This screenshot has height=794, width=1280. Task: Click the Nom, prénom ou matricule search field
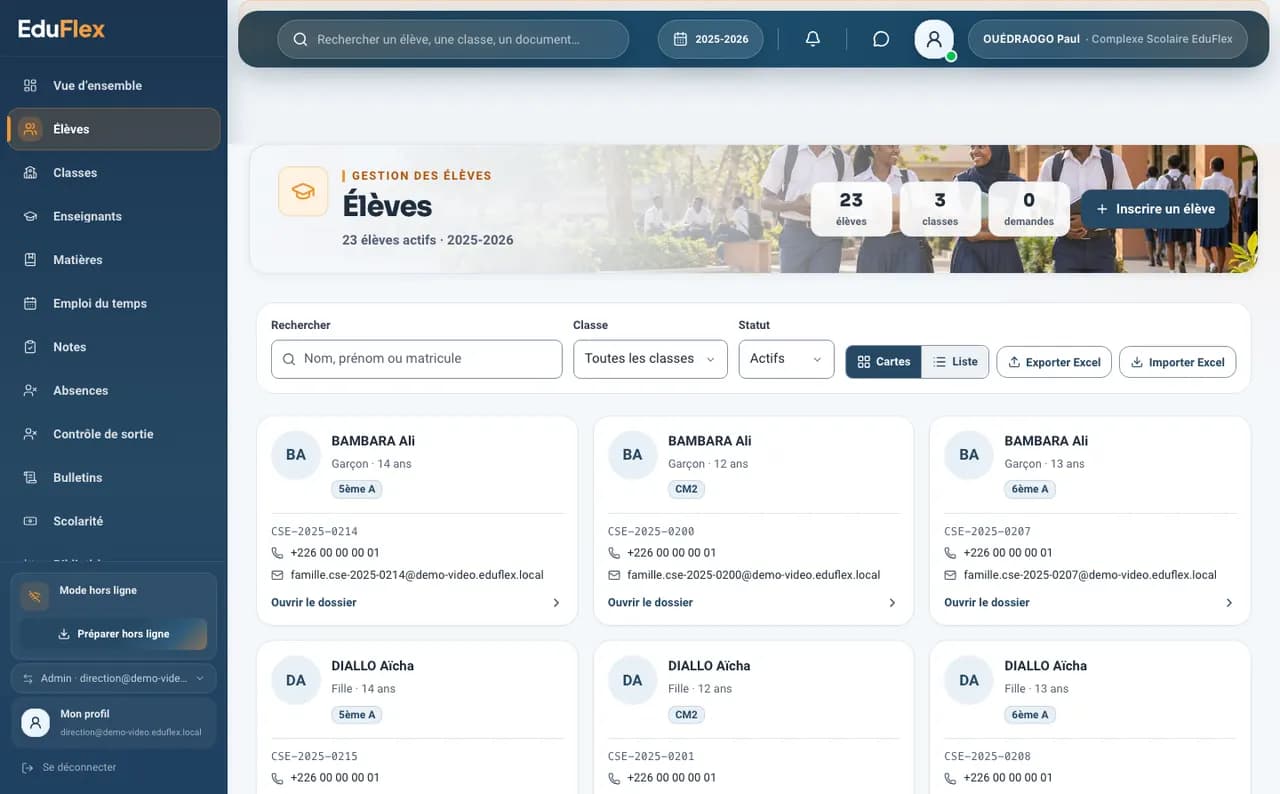pos(417,359)
